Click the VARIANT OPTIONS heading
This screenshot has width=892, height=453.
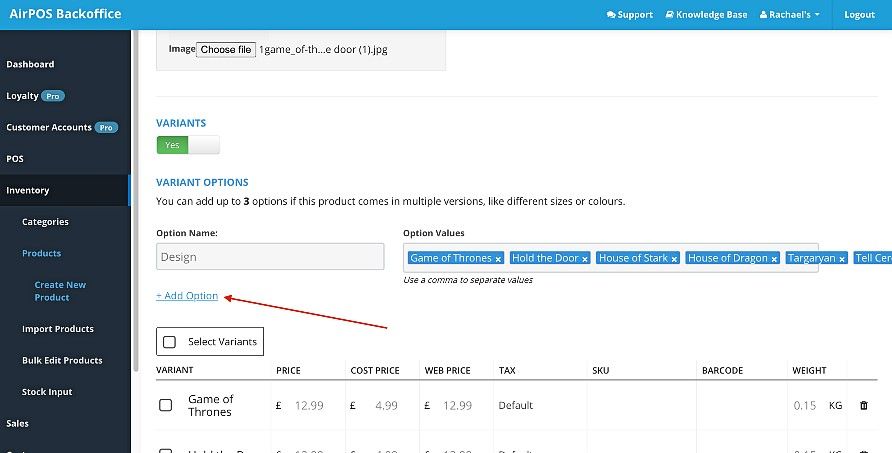202,183
